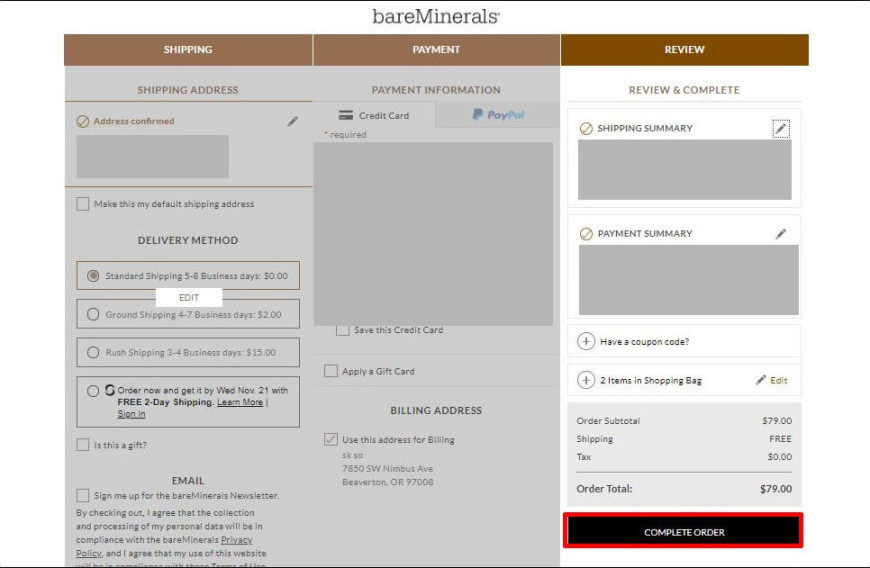Viewport: 870px width, 568px height.
Task: Click the pencil icon next to shopping bag Edit
Action: pyautogui.click(x=761, y=380)
